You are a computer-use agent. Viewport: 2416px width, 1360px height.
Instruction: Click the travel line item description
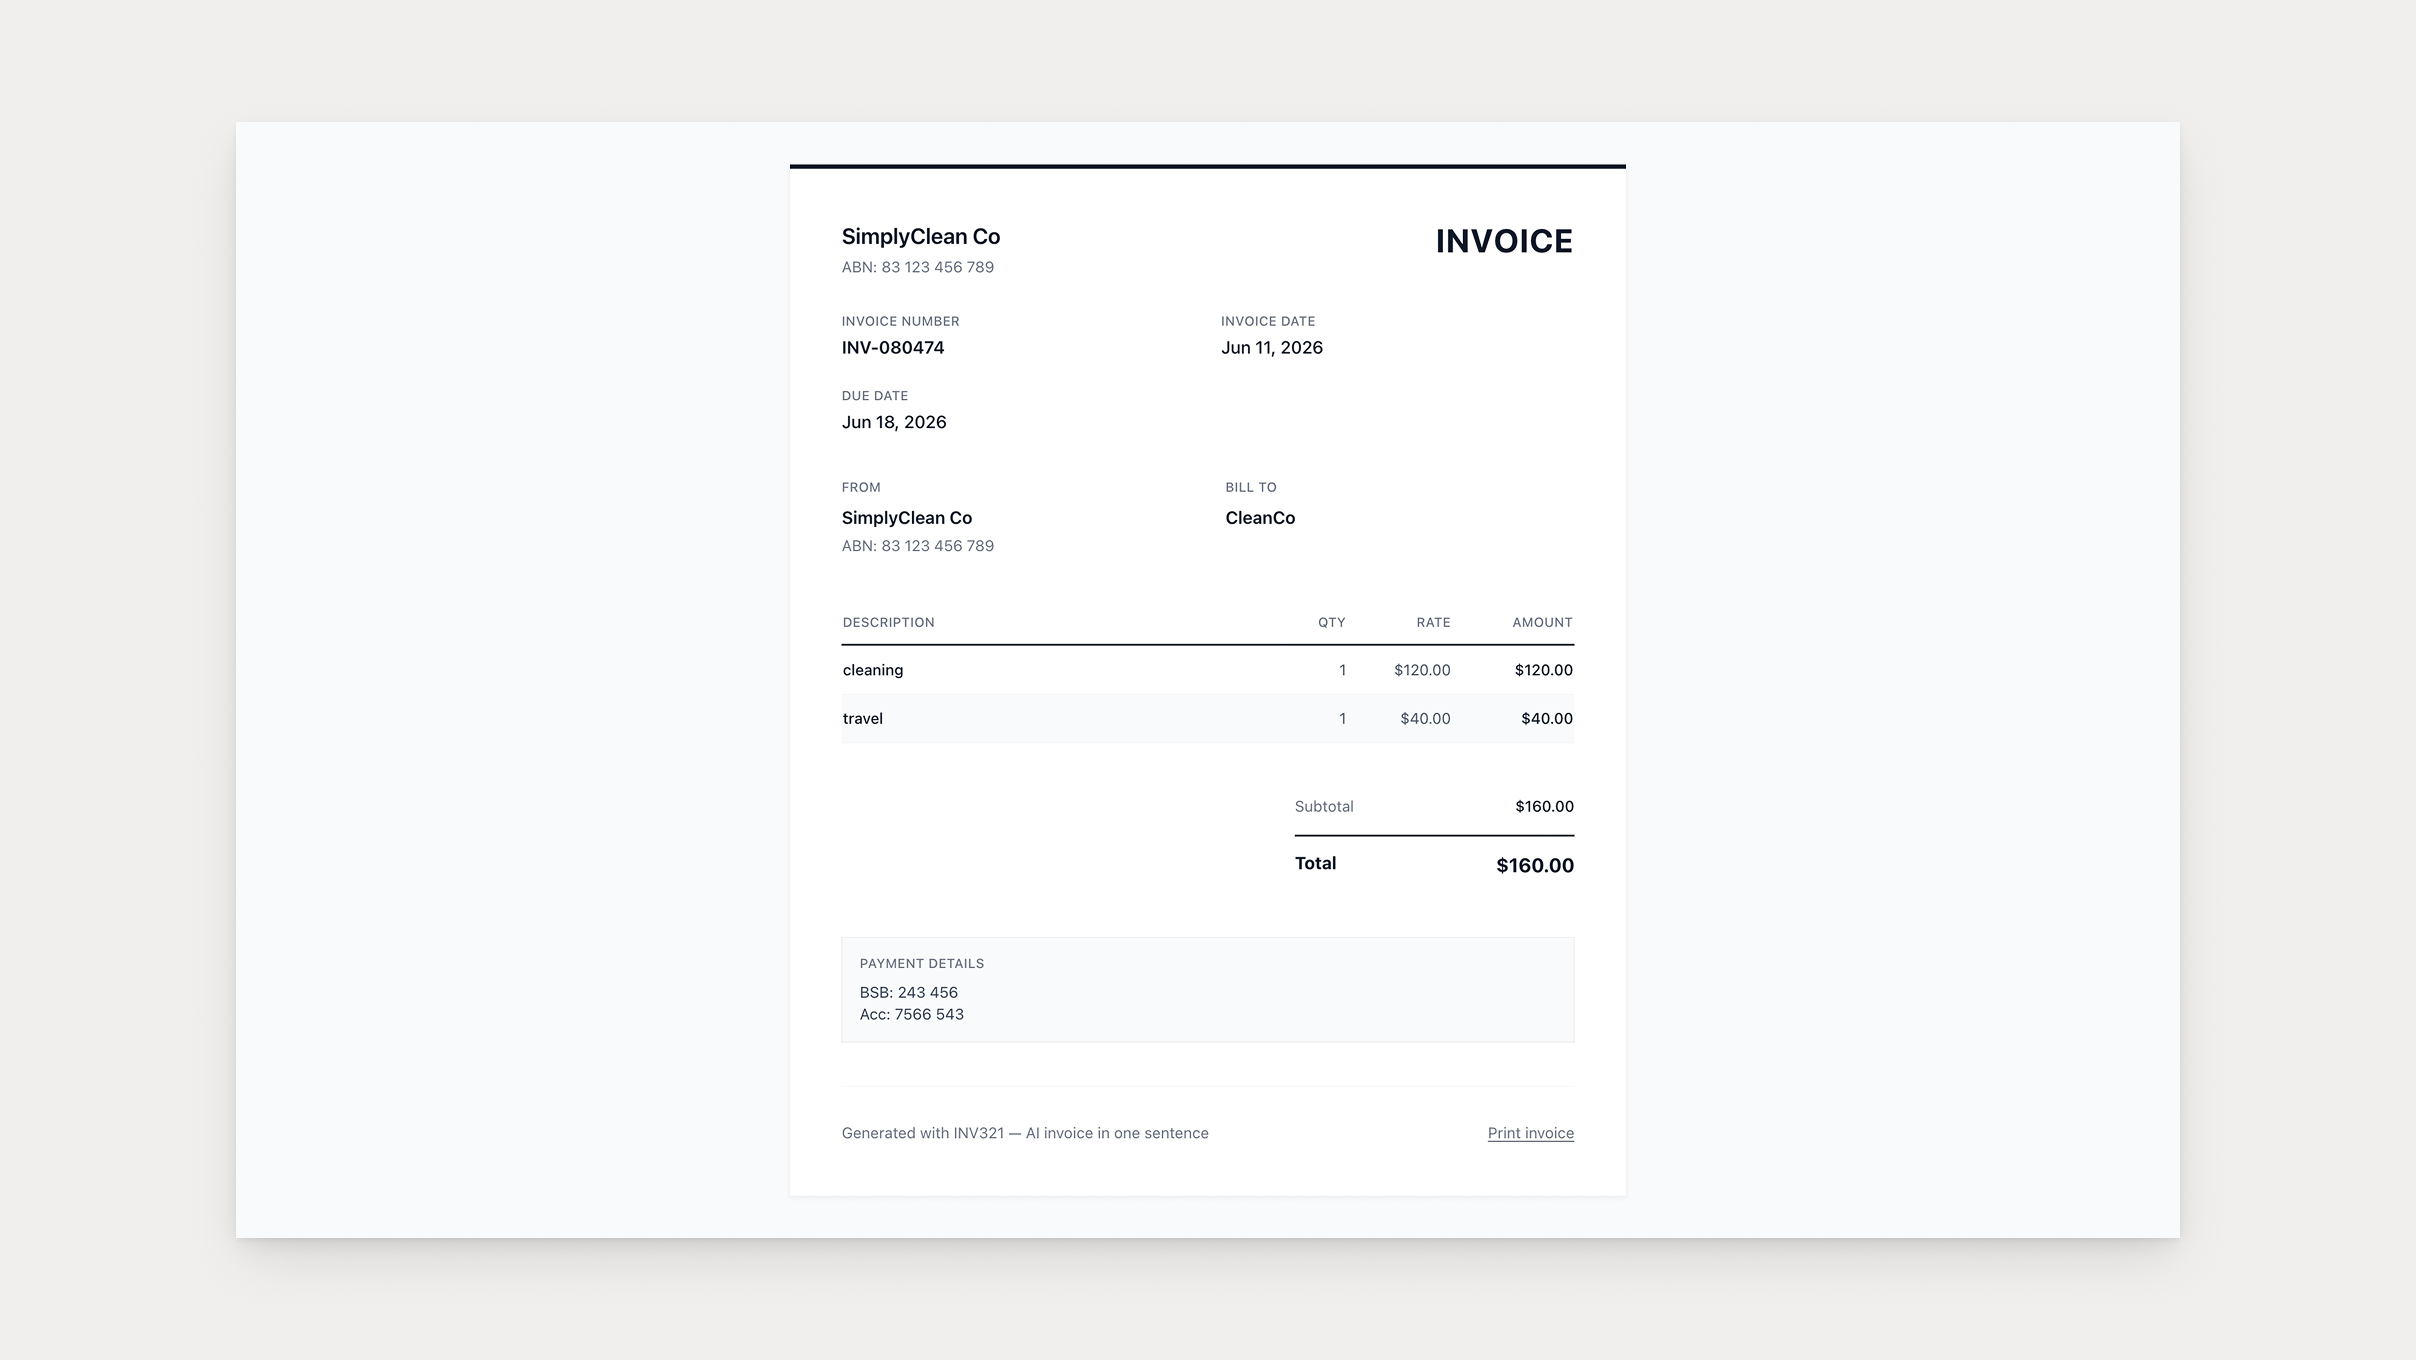coord(863,718)
